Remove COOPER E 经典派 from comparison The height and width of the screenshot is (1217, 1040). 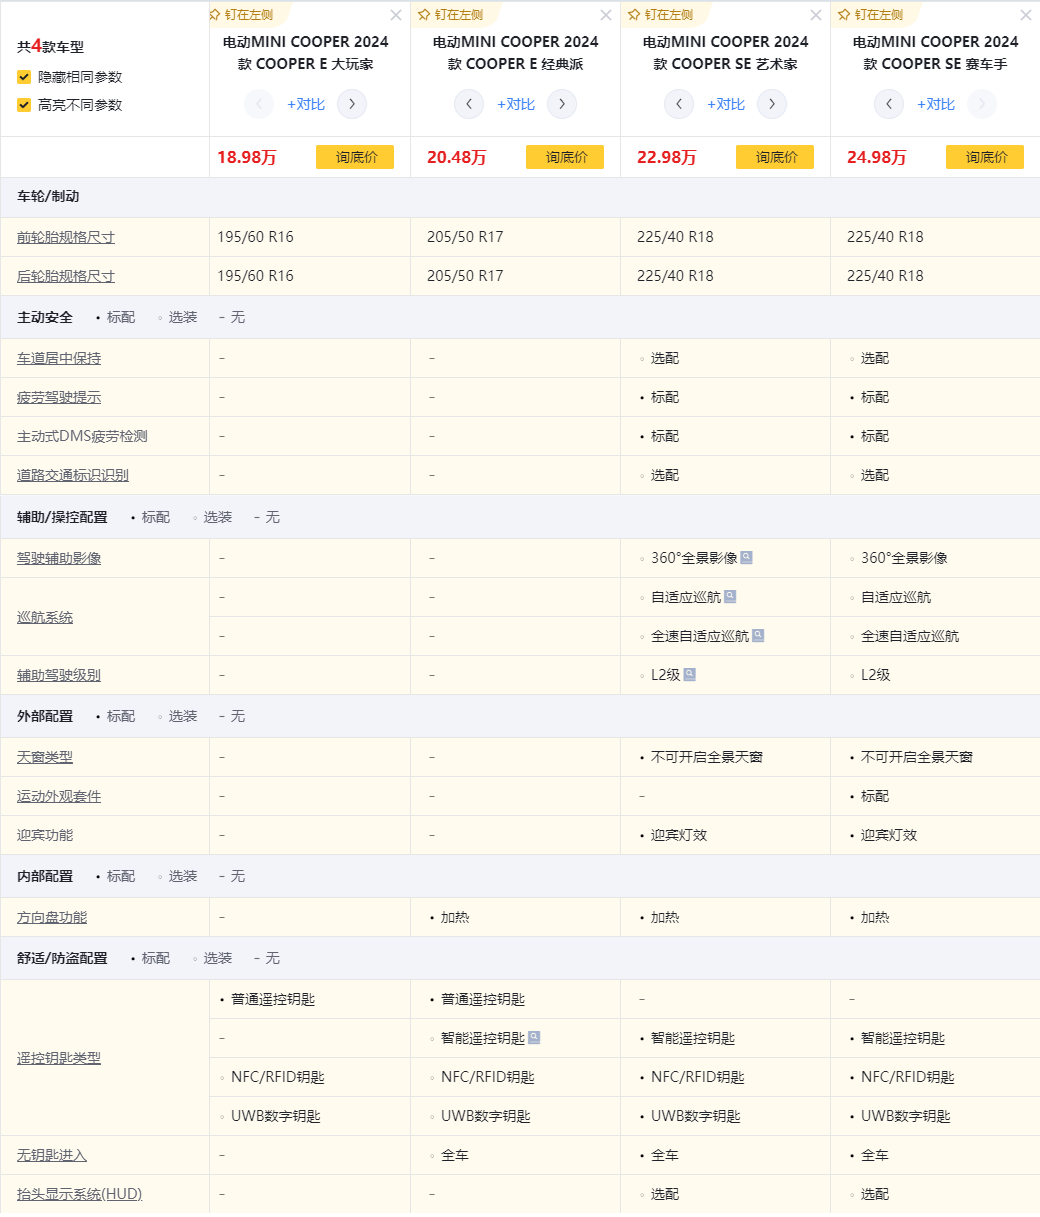pos(605,15)
